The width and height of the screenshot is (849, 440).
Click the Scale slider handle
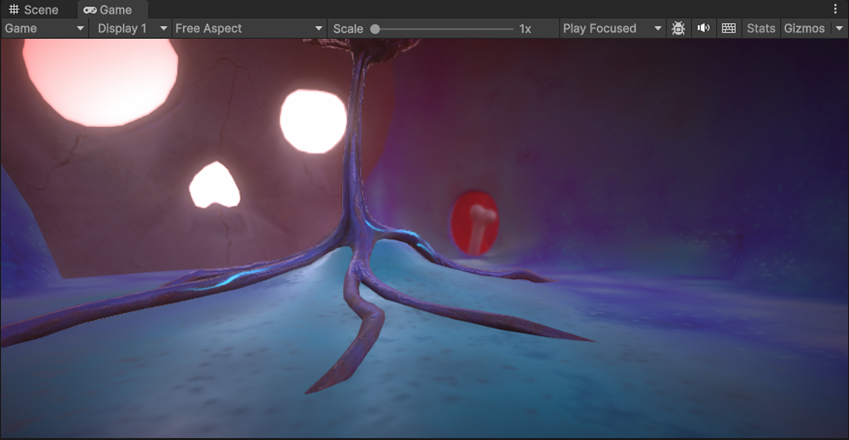pyautogui.click(x=375, y=29)
